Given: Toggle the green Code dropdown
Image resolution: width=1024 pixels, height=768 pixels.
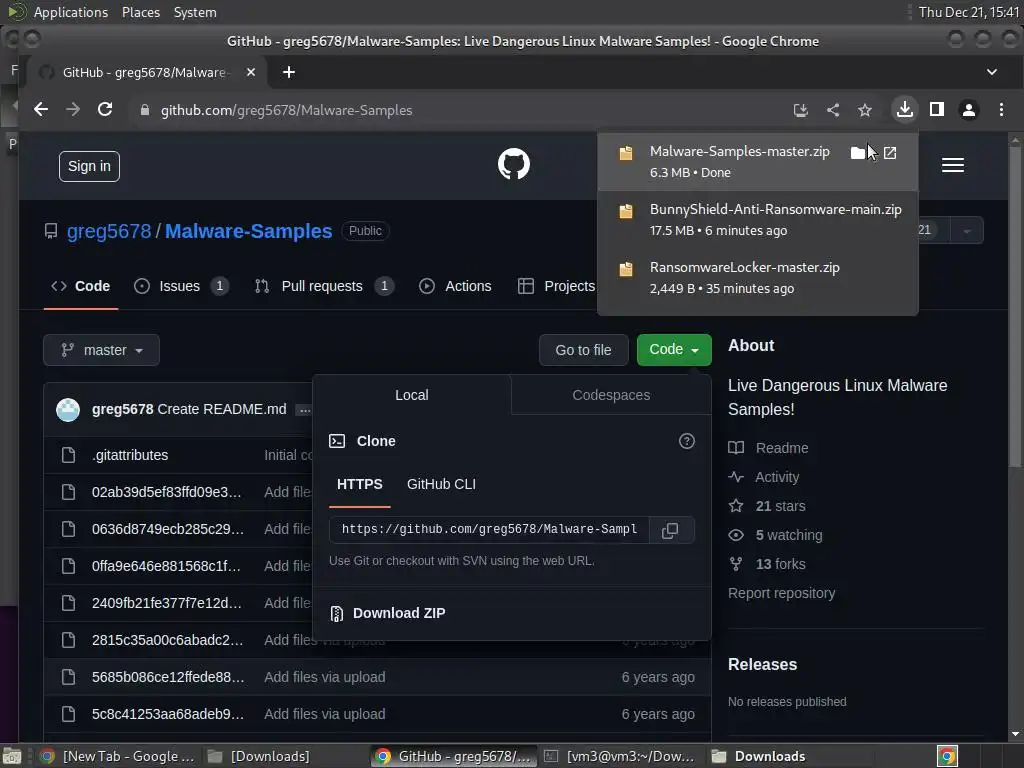Looking at the screenshot, I should [673, 349].
